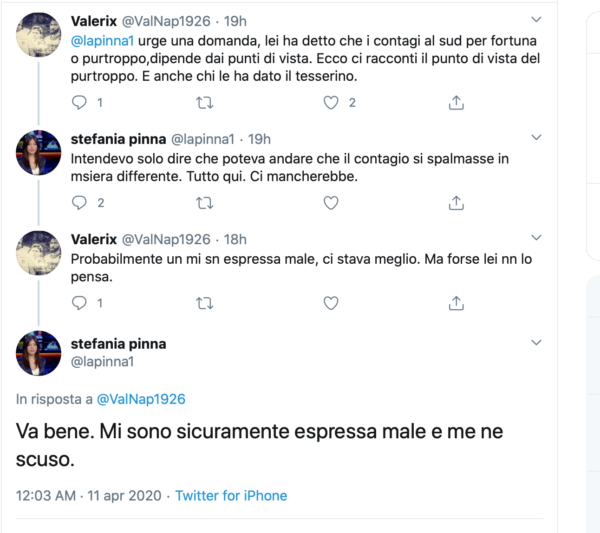Reply to Valerix's first tweet
600x533 pixels.
click(x=81, y=102)
